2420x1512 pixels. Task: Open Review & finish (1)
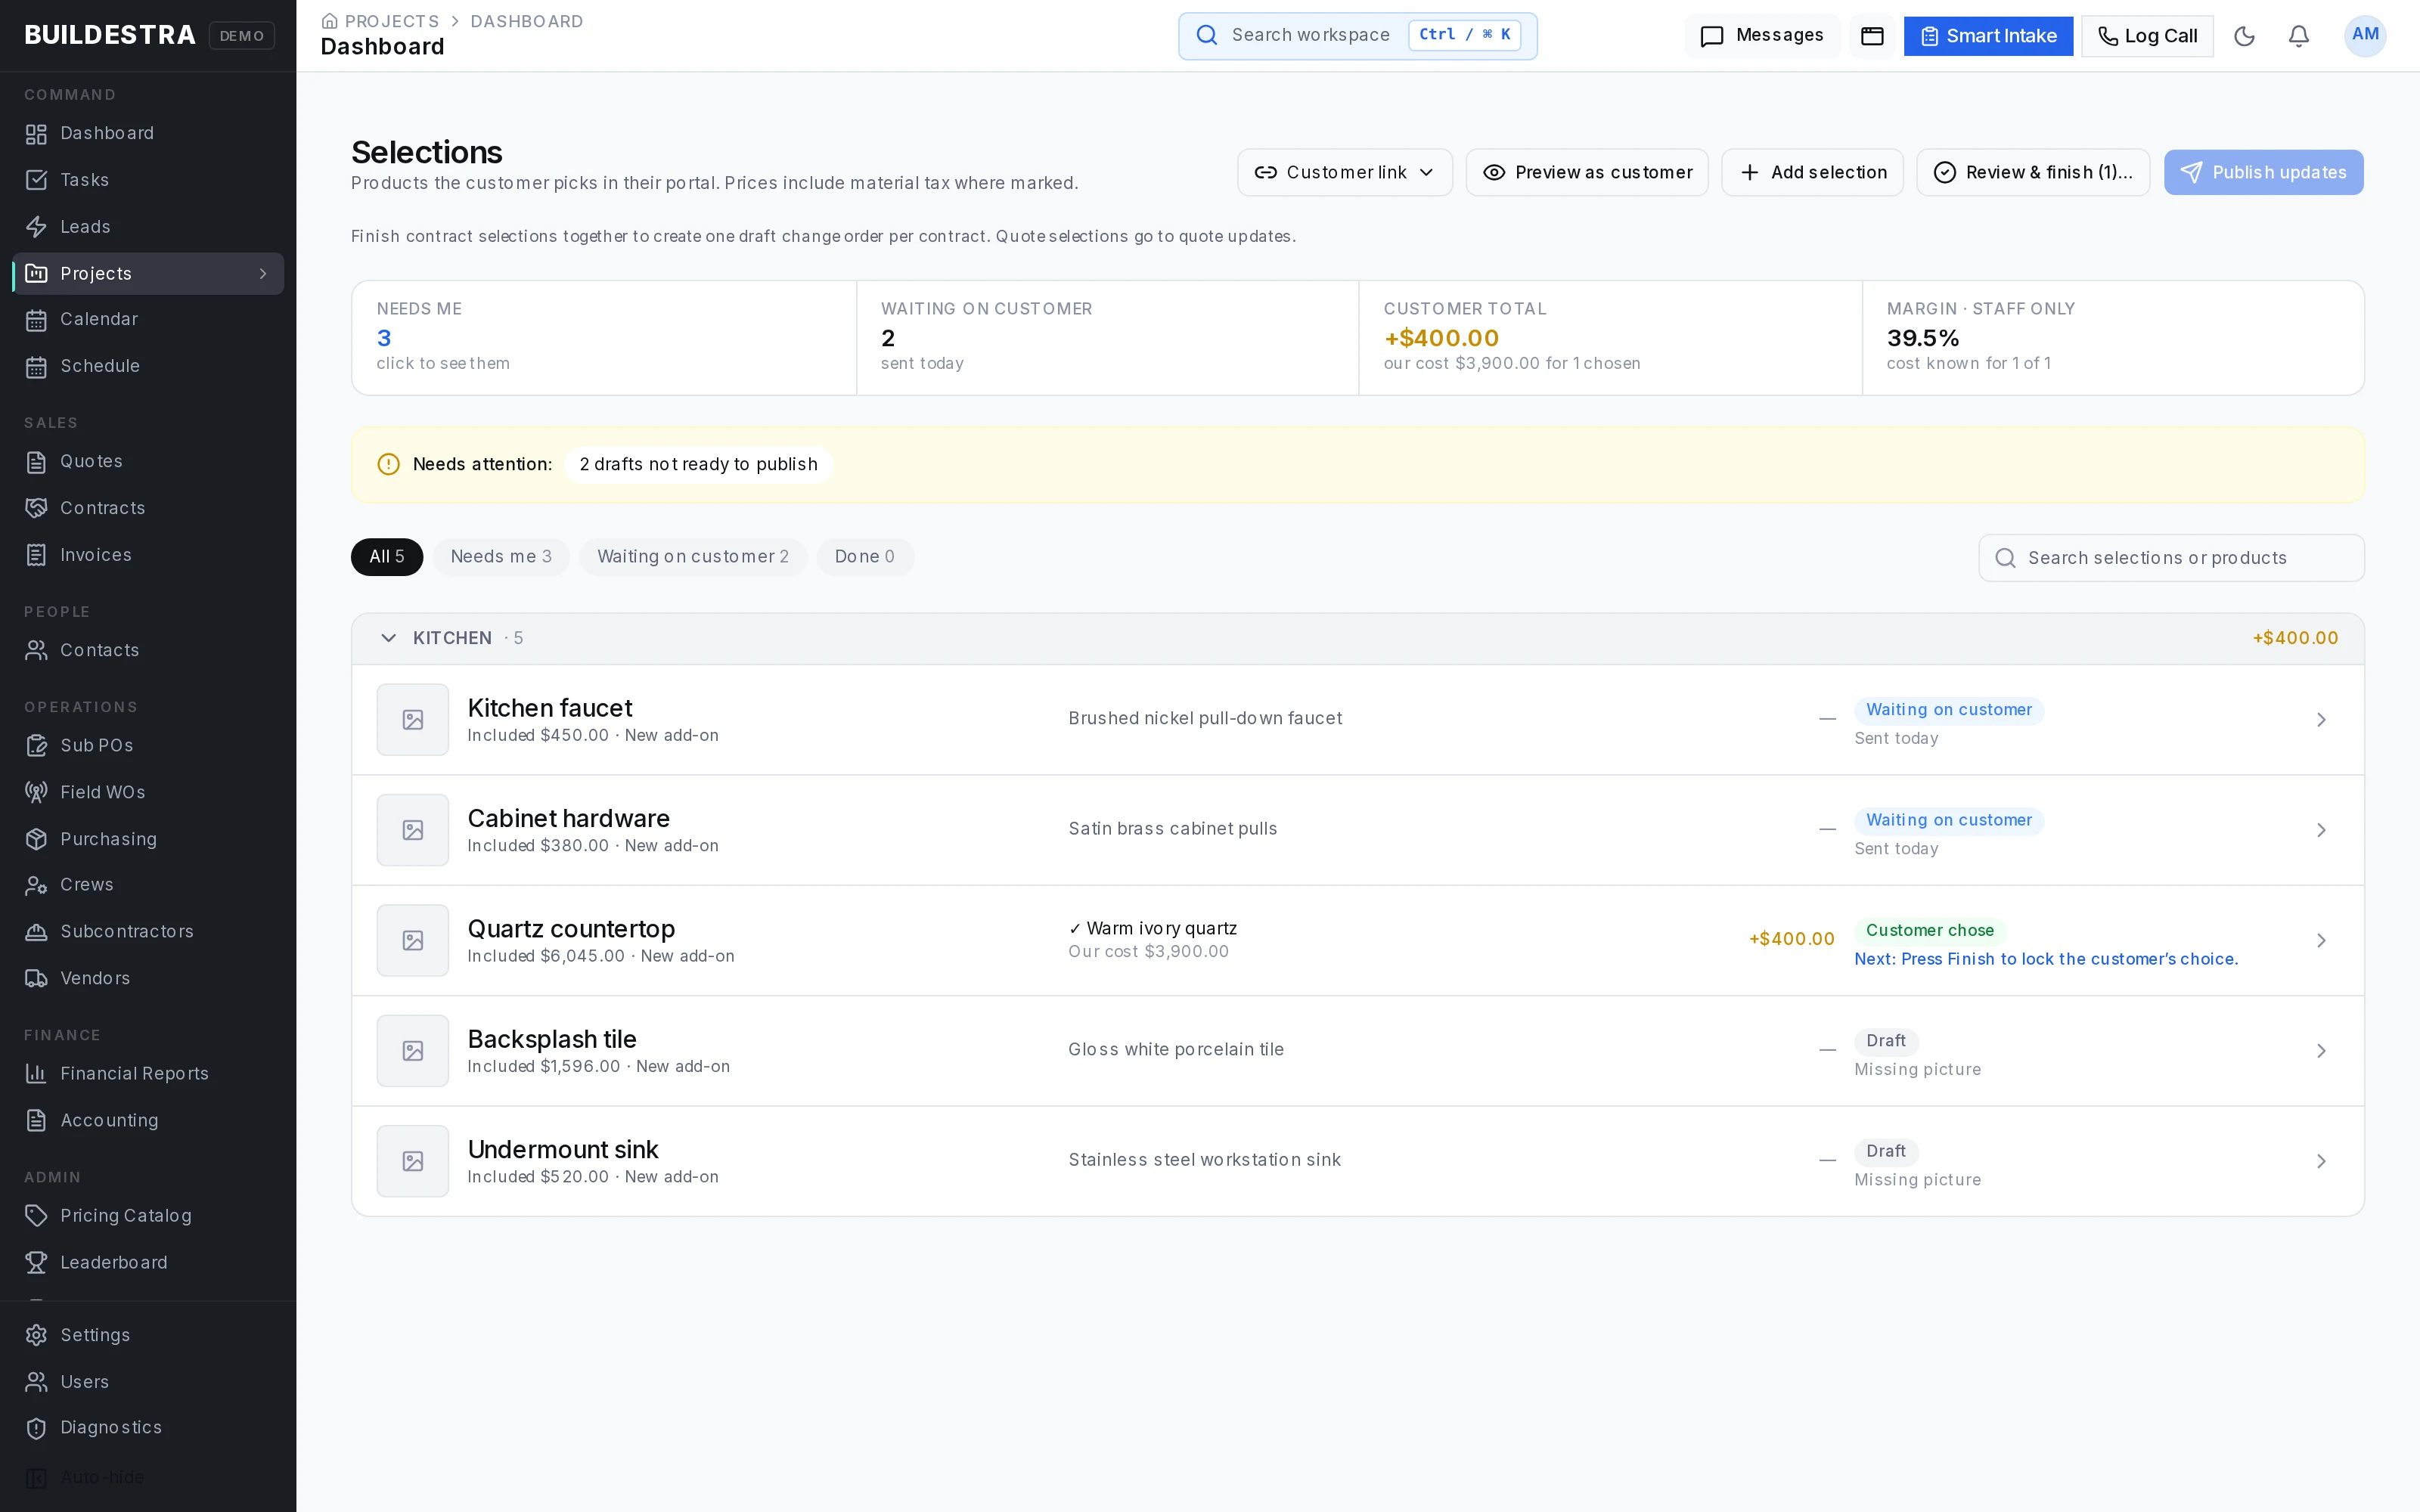click(x=2032, y=172)
